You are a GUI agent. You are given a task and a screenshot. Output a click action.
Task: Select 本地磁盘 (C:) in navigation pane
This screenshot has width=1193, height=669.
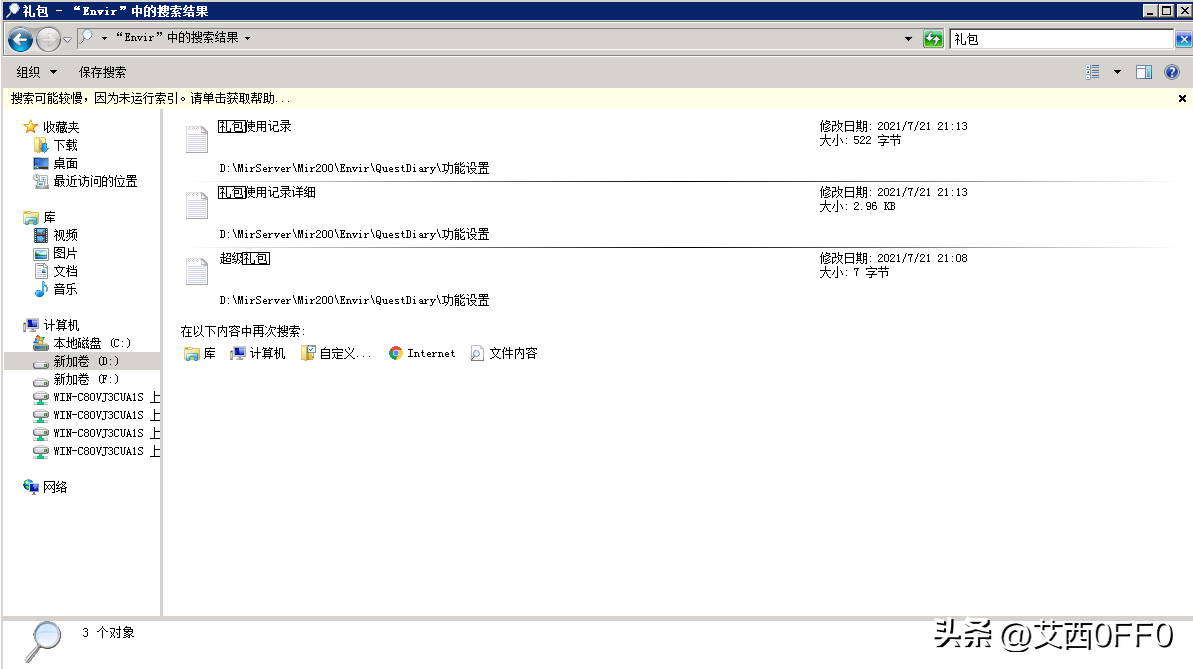click(x=92, y=343)
